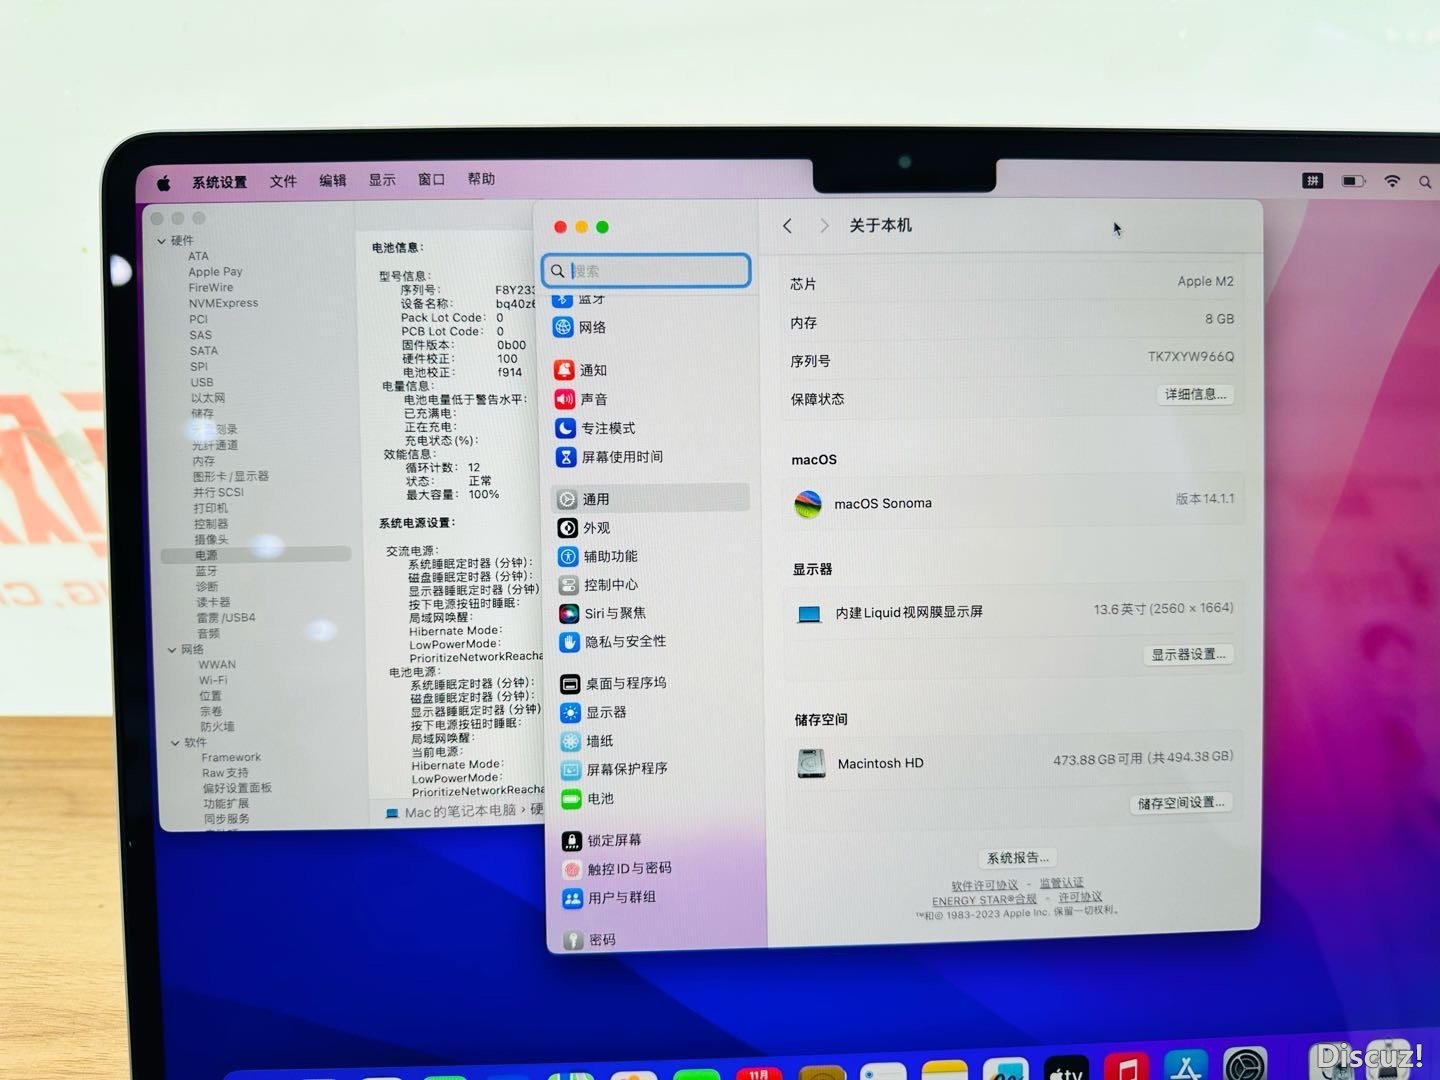The width and height of the screenshot is (1440, 1080).
Task: Open the Apple menu icon
Action: point(164,183)
